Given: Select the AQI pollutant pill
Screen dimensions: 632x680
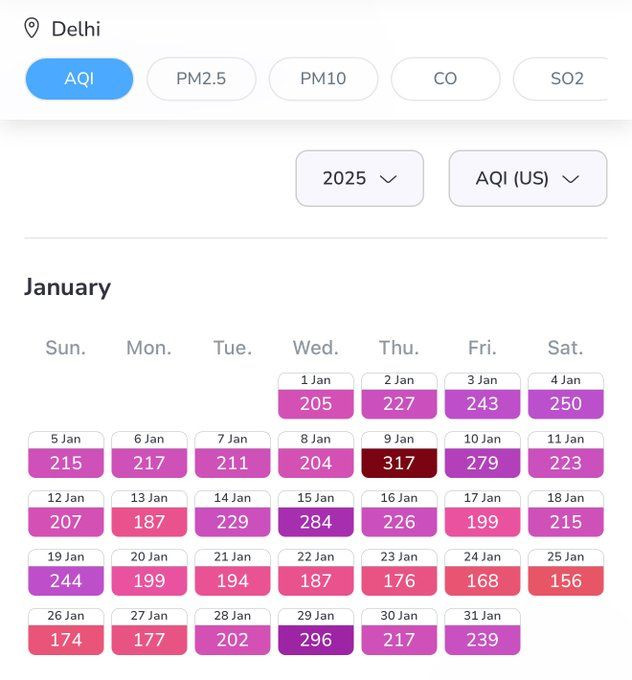Looking at the screenshot, I should tap(79, 79).
